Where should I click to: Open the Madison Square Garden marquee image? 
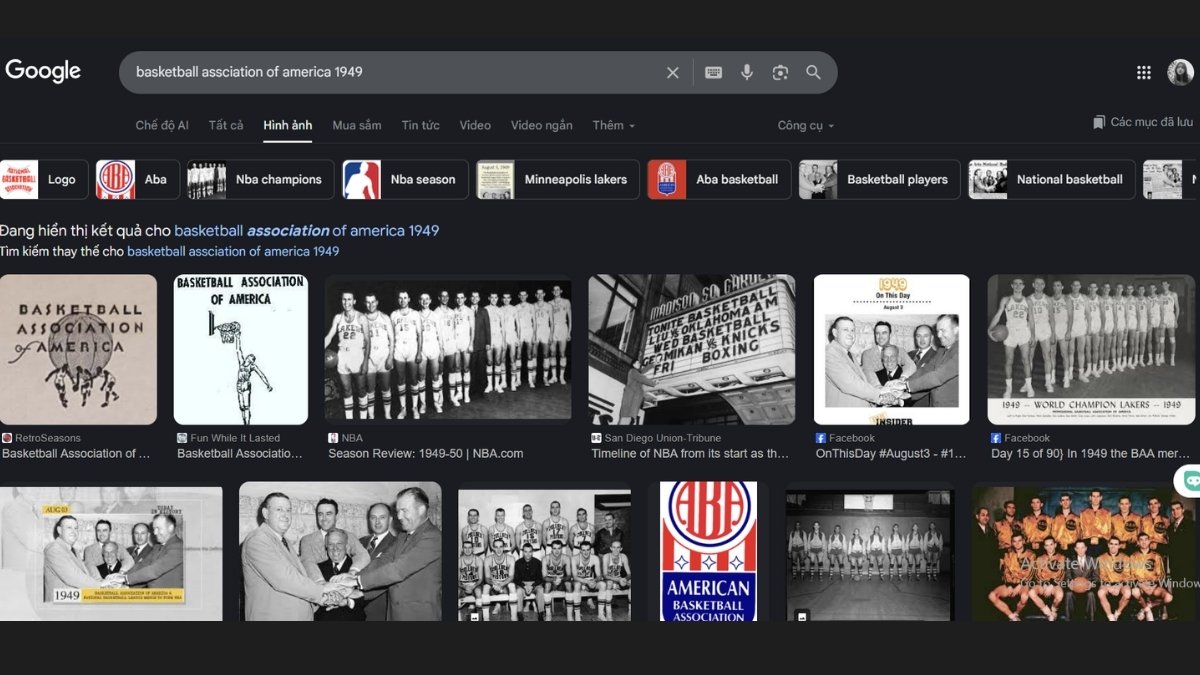(x=691, y=350)
